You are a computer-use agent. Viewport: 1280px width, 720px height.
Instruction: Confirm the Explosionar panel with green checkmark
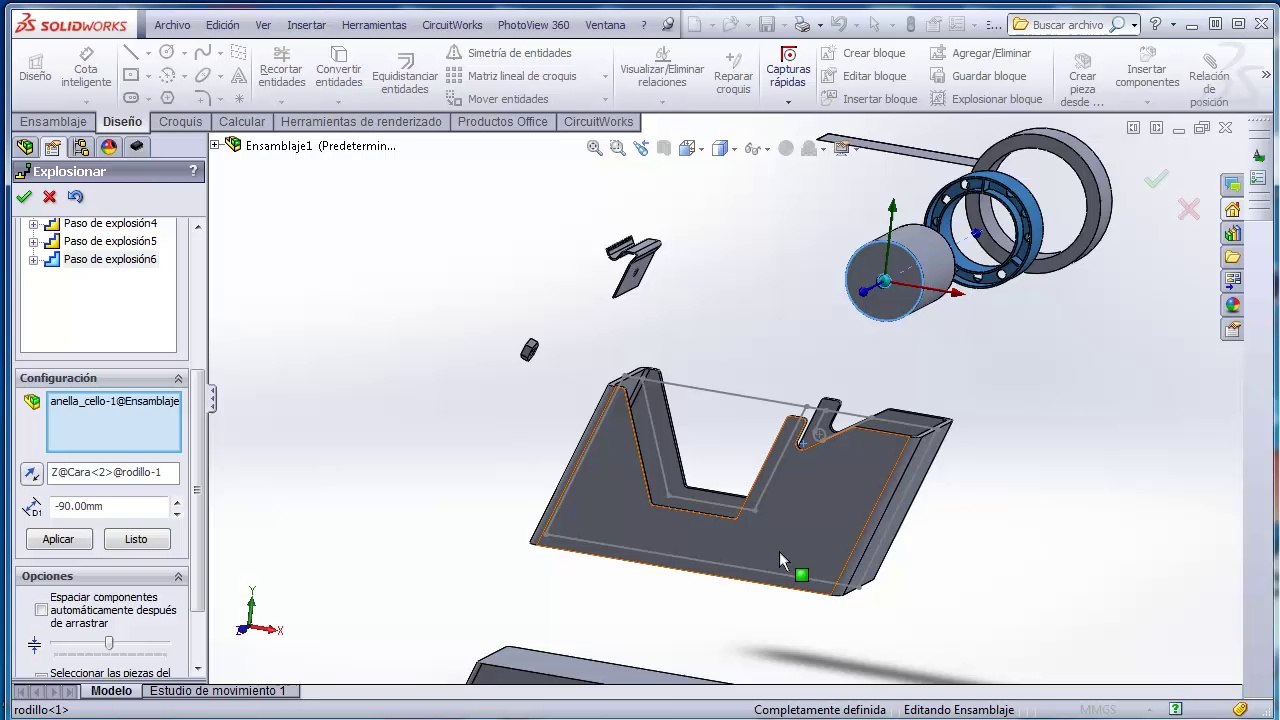coord(24,197)
